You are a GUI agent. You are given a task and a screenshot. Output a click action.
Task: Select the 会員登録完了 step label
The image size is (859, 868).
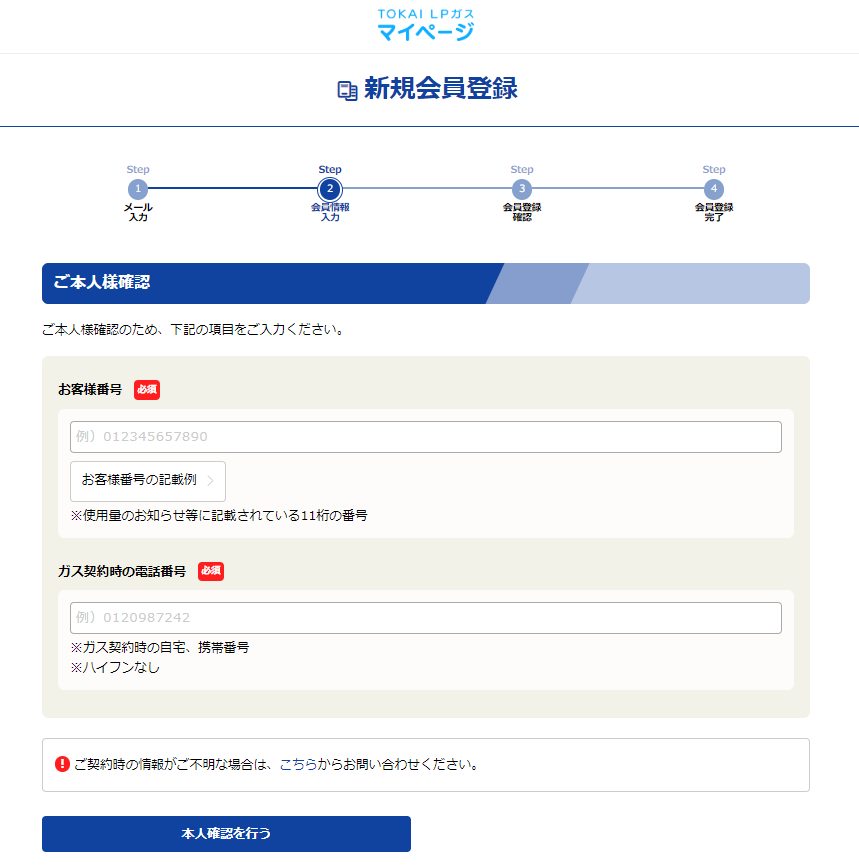(x=714, y=214)
